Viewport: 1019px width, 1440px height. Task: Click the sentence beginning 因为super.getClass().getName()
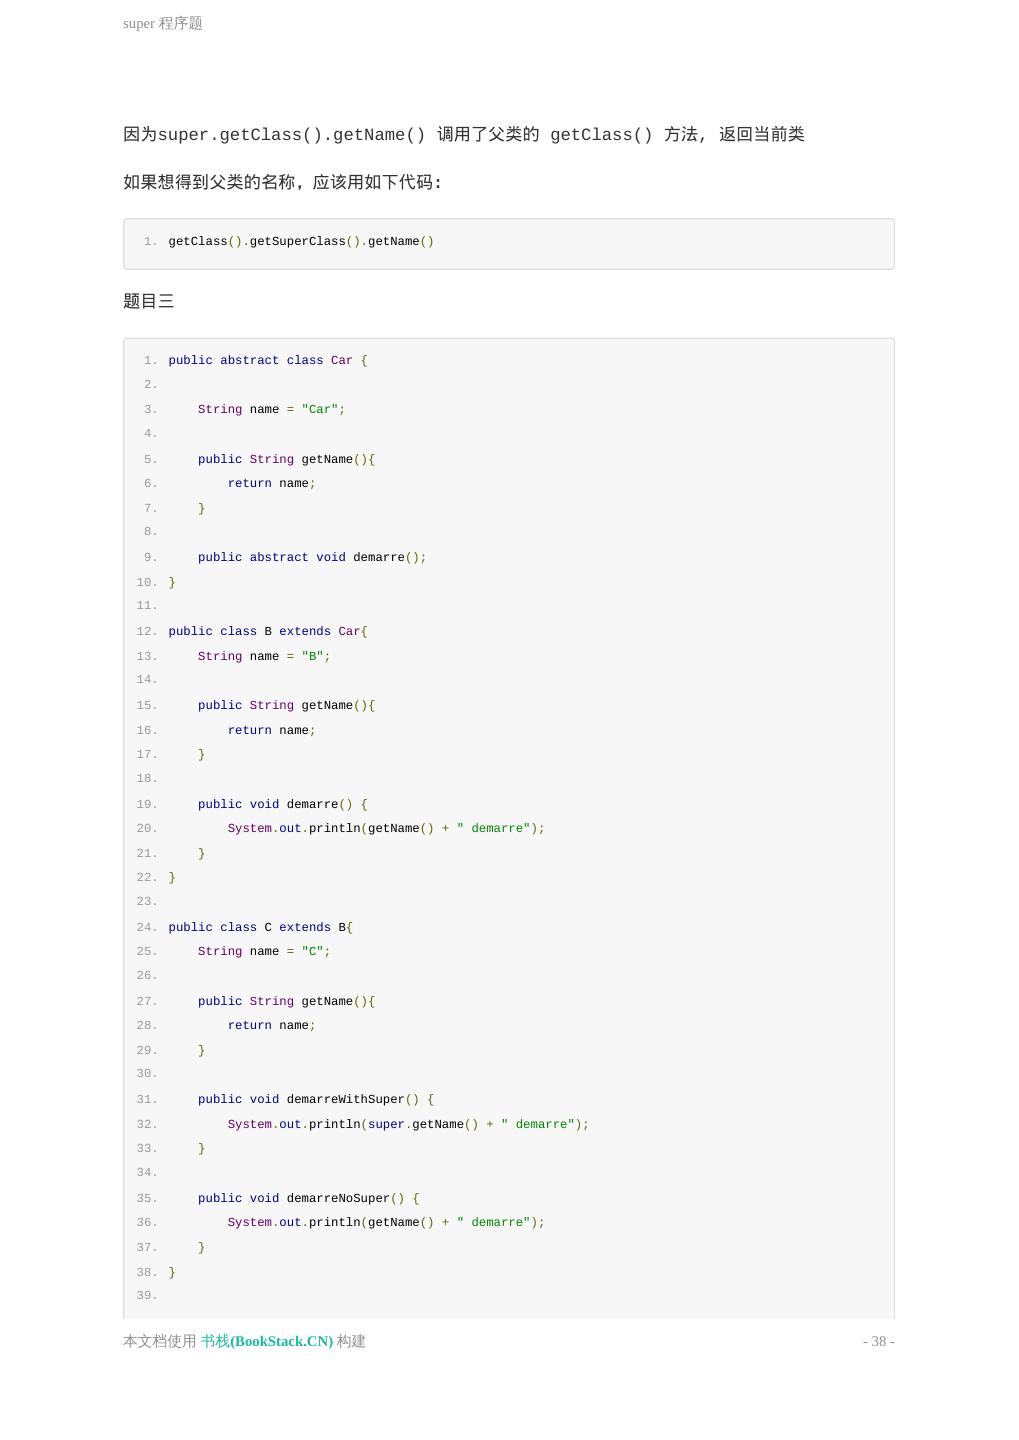pos(463,134)
